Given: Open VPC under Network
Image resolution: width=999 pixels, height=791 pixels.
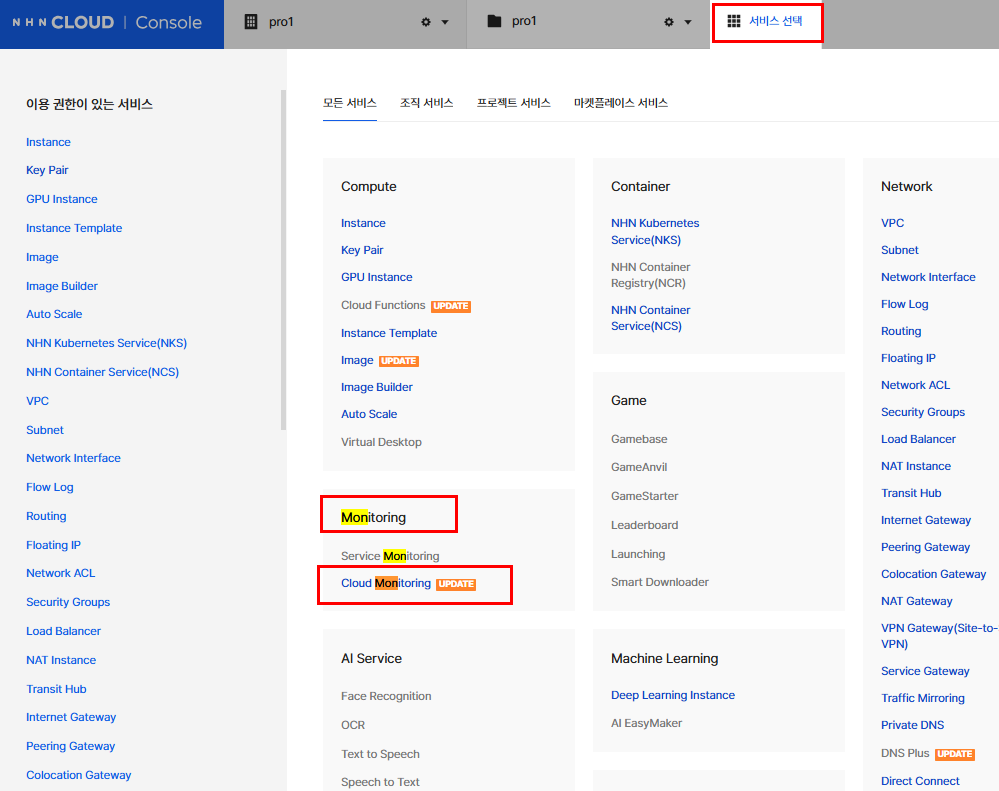Looking at the screenshot, I should pyautogui.click(x=893, y=224).
